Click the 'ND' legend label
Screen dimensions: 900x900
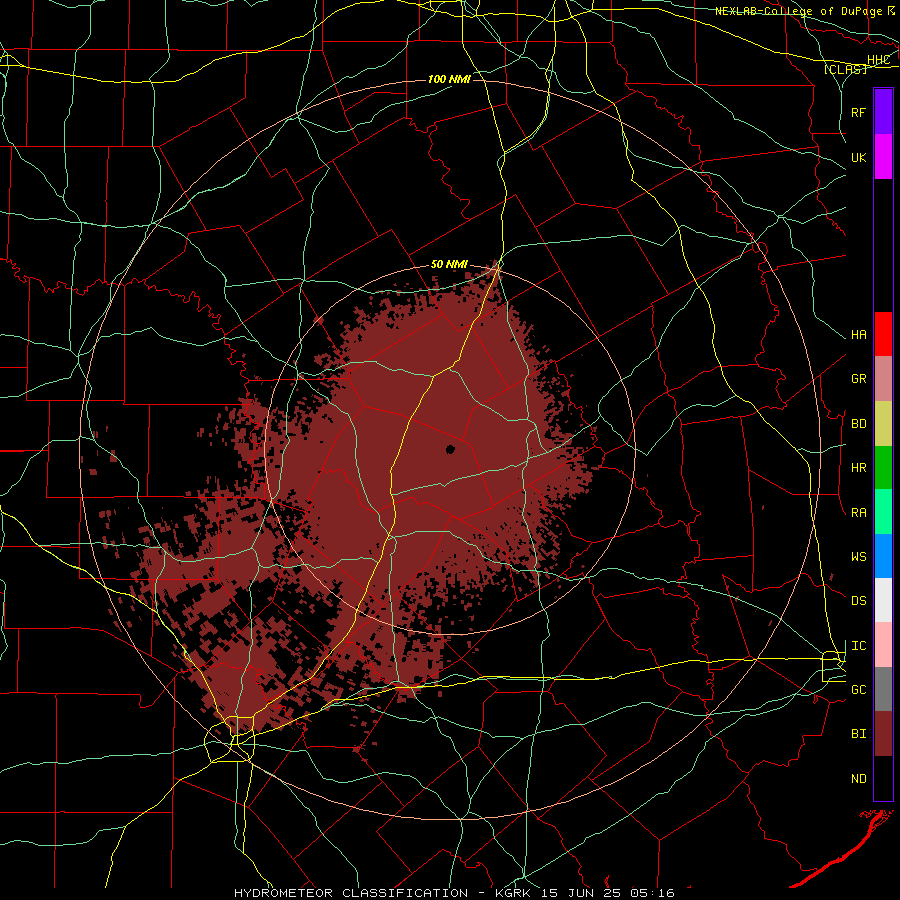click(x=859, y=779)
